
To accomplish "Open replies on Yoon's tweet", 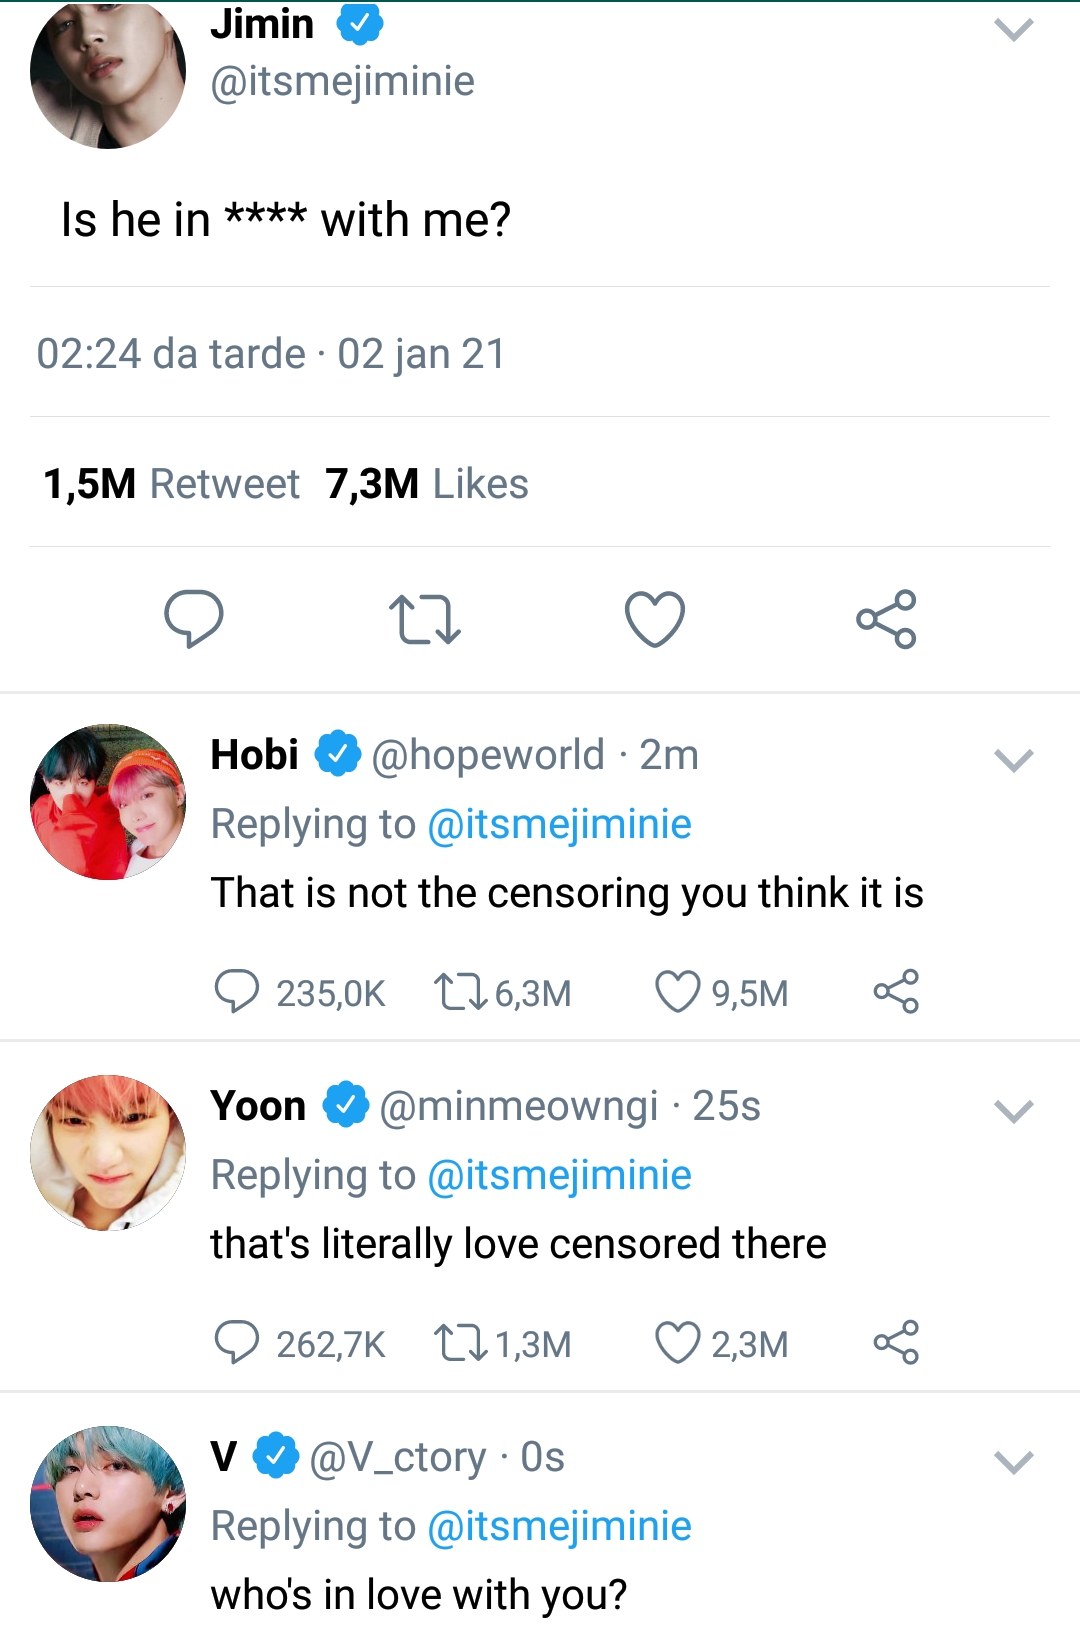I will click(x=237, y=1343).
